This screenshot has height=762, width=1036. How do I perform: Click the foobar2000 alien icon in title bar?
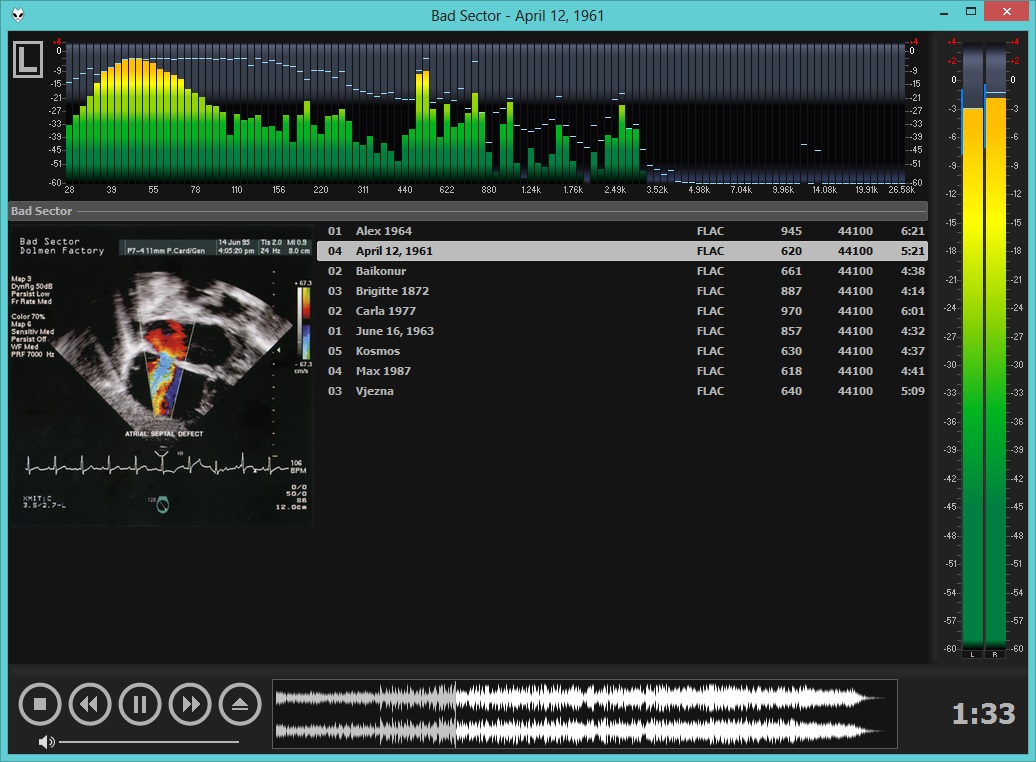[20, 15]
